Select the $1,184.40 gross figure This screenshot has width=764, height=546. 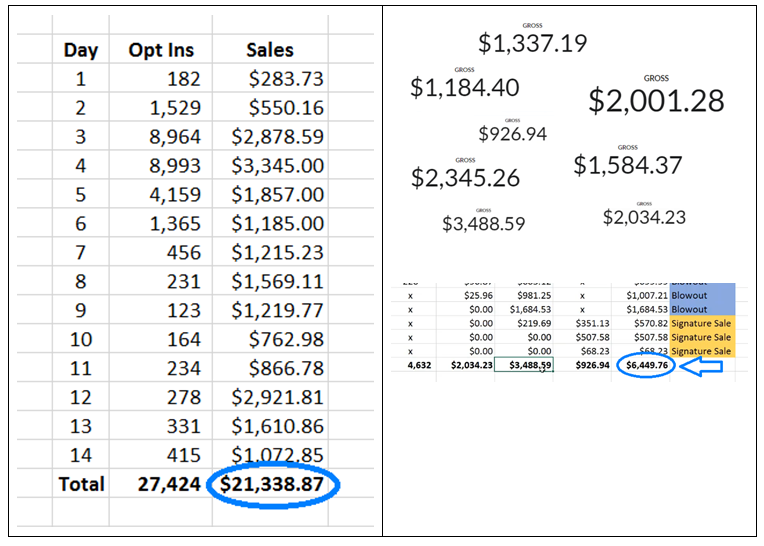(464, 88)
